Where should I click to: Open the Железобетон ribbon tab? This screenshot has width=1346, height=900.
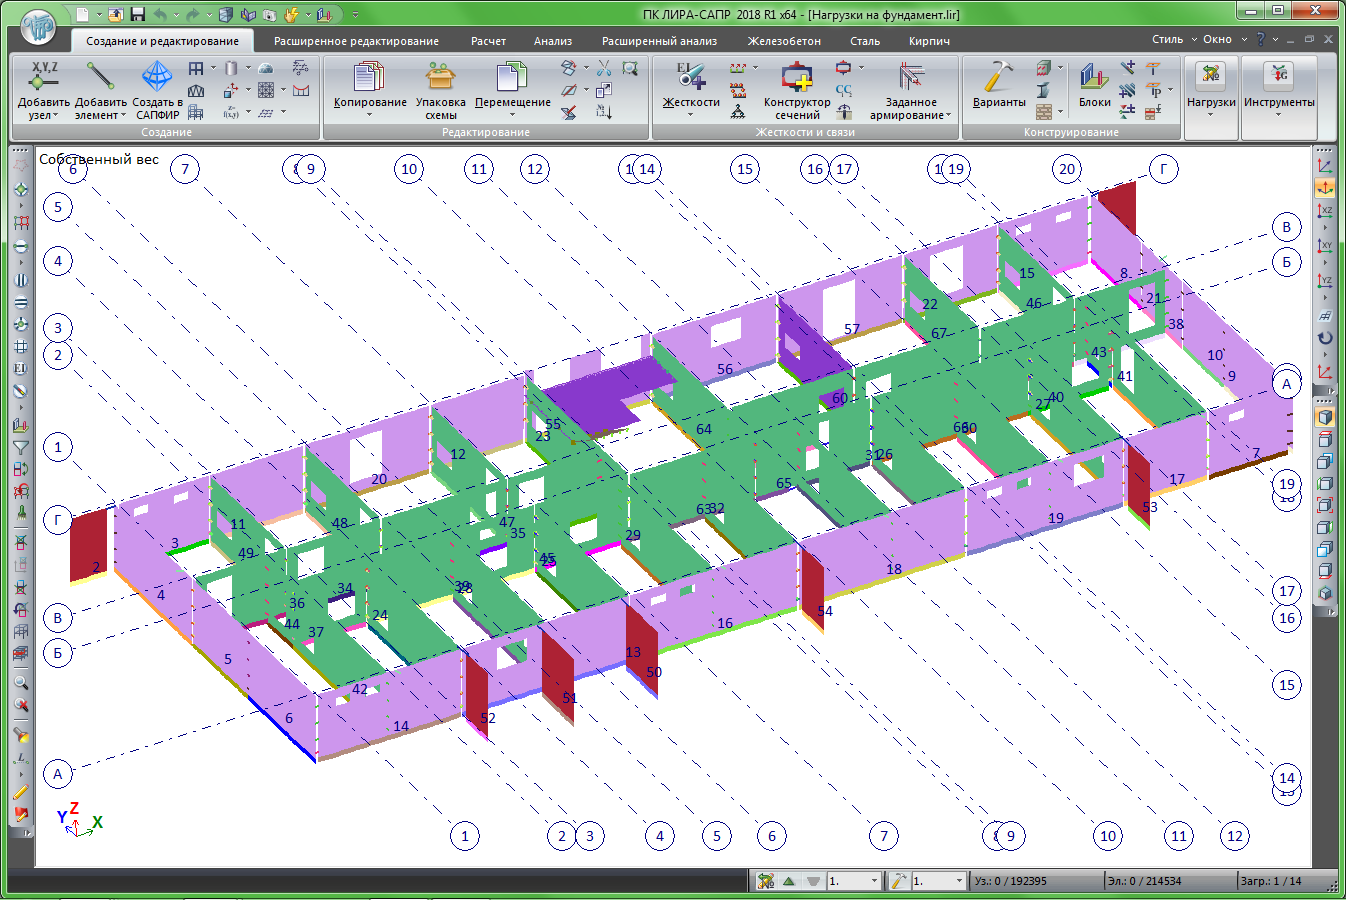click(x=784, y=41)
